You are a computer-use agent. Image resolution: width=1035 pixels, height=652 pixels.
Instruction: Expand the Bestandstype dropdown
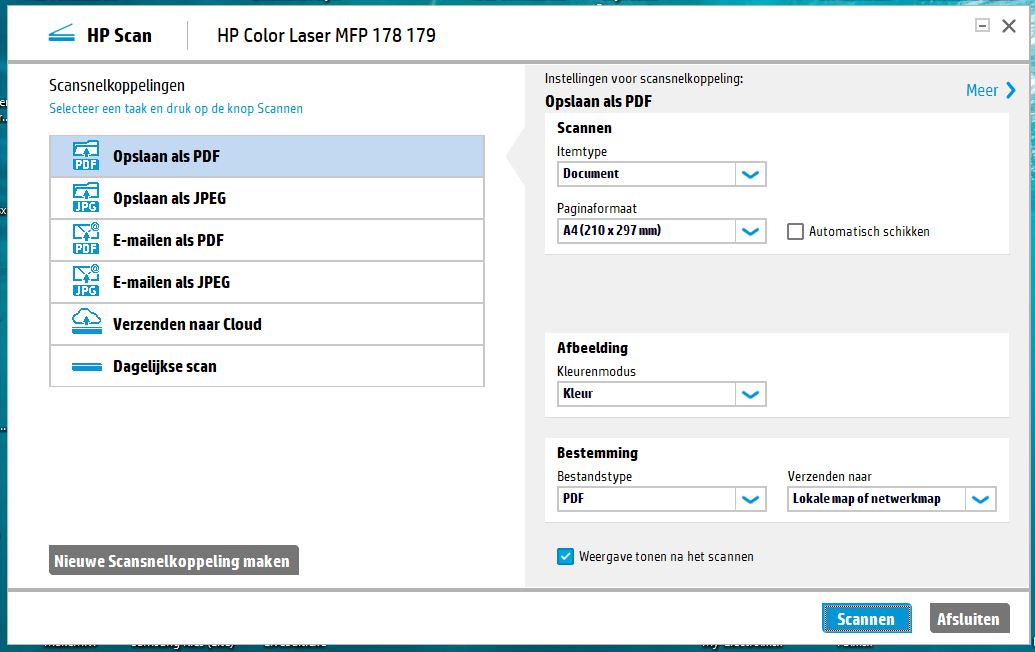pyautogui.click(x=751, y=499)
